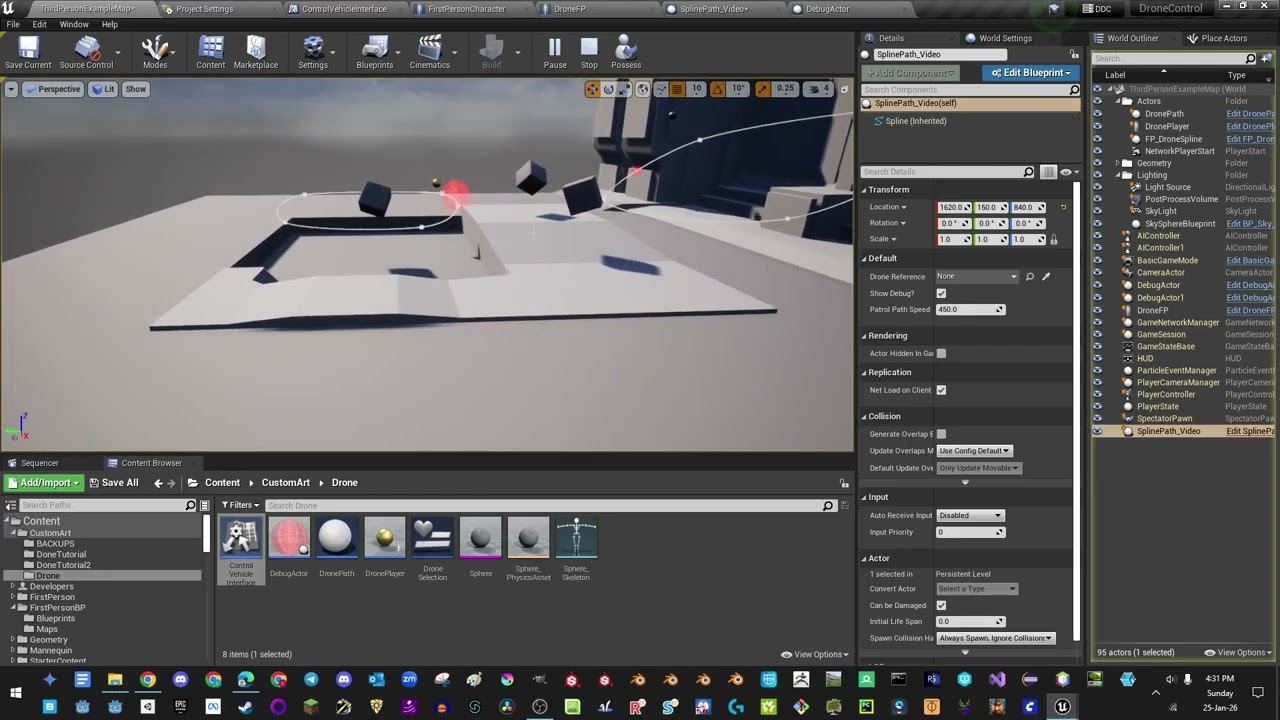Click the Save All button

coord(114,483)
